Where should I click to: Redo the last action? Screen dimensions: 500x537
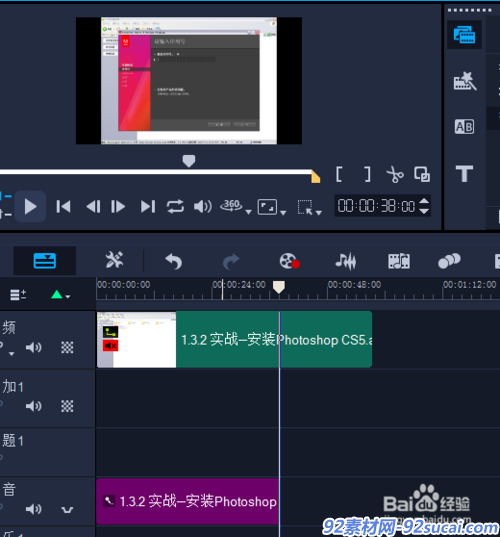click(x=231, y=262)
